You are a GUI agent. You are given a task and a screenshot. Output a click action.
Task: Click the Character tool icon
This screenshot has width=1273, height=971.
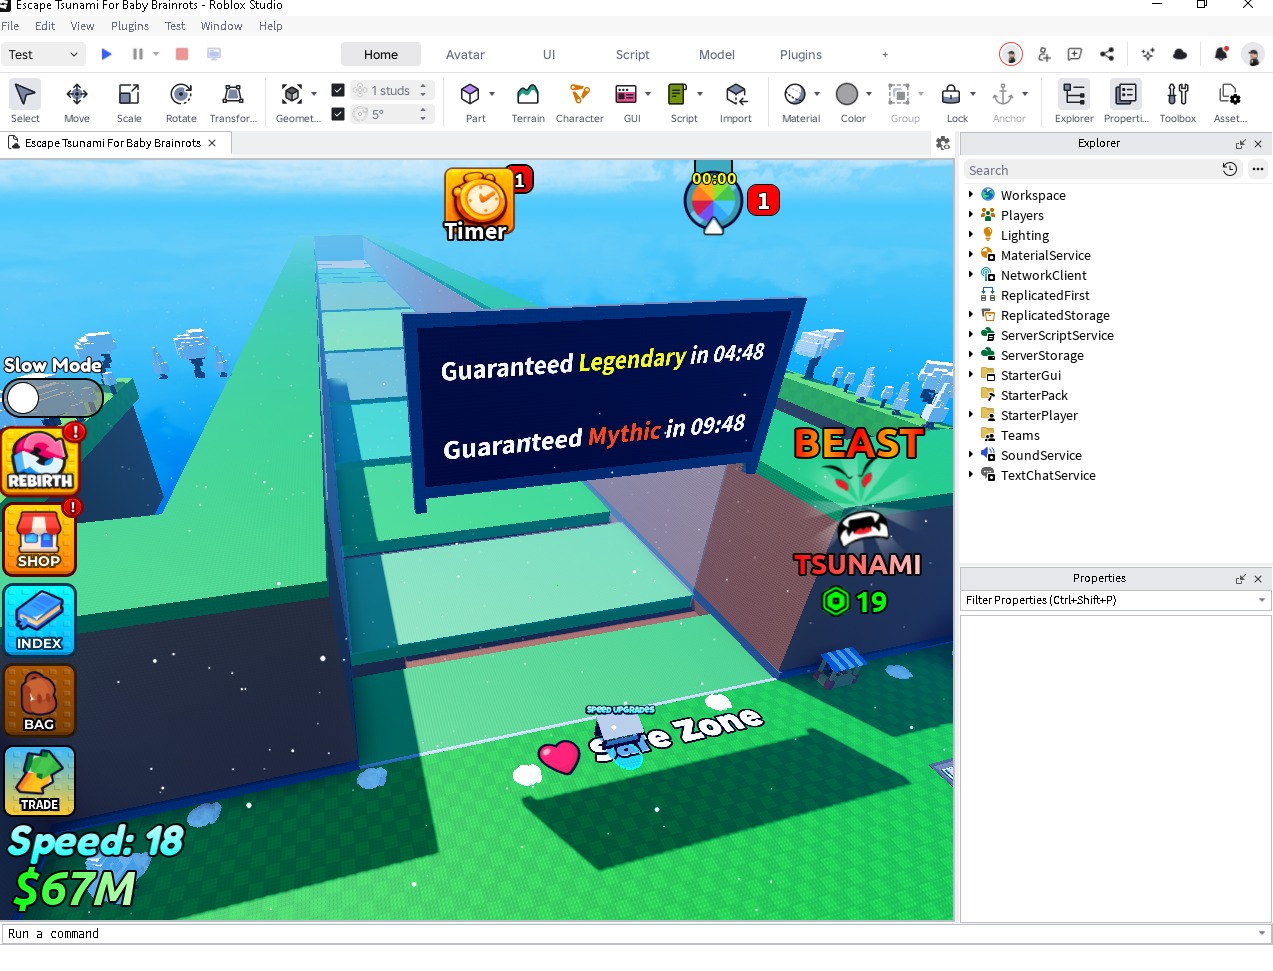(x=580, y=94)
